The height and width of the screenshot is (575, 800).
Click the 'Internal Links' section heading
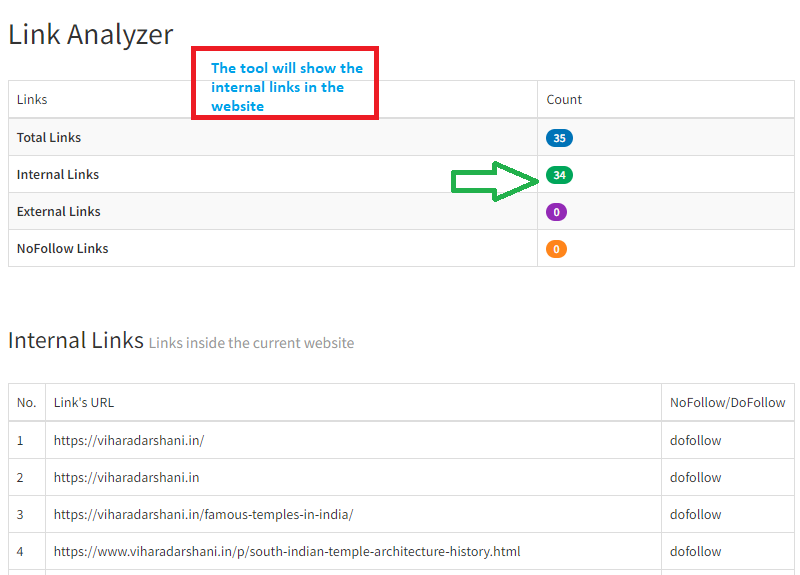[76, 340]
